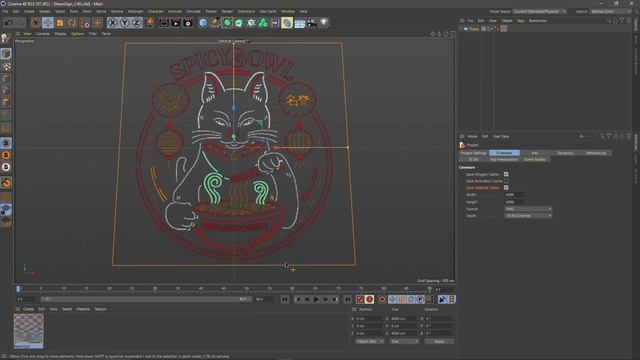Toggle the Y axis lock

124,23
